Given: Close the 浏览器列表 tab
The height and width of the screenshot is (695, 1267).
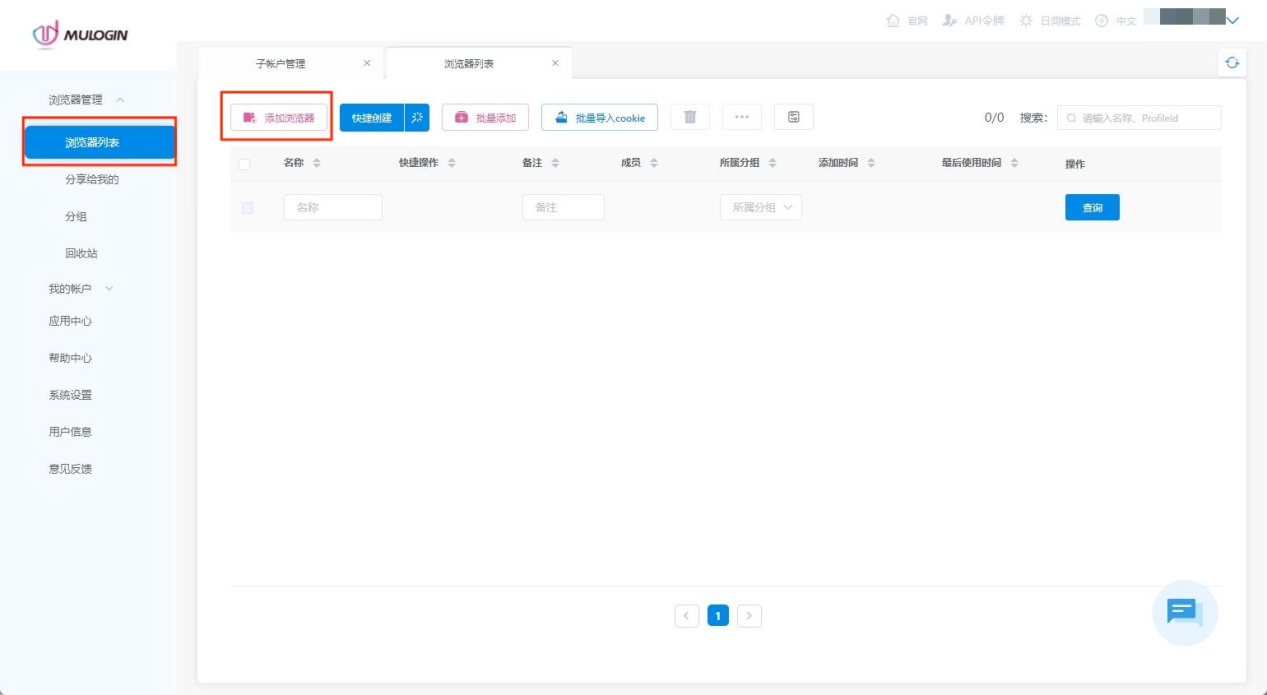Looking at the screenshot, I should pyautogui.click(x=555, y=63).
